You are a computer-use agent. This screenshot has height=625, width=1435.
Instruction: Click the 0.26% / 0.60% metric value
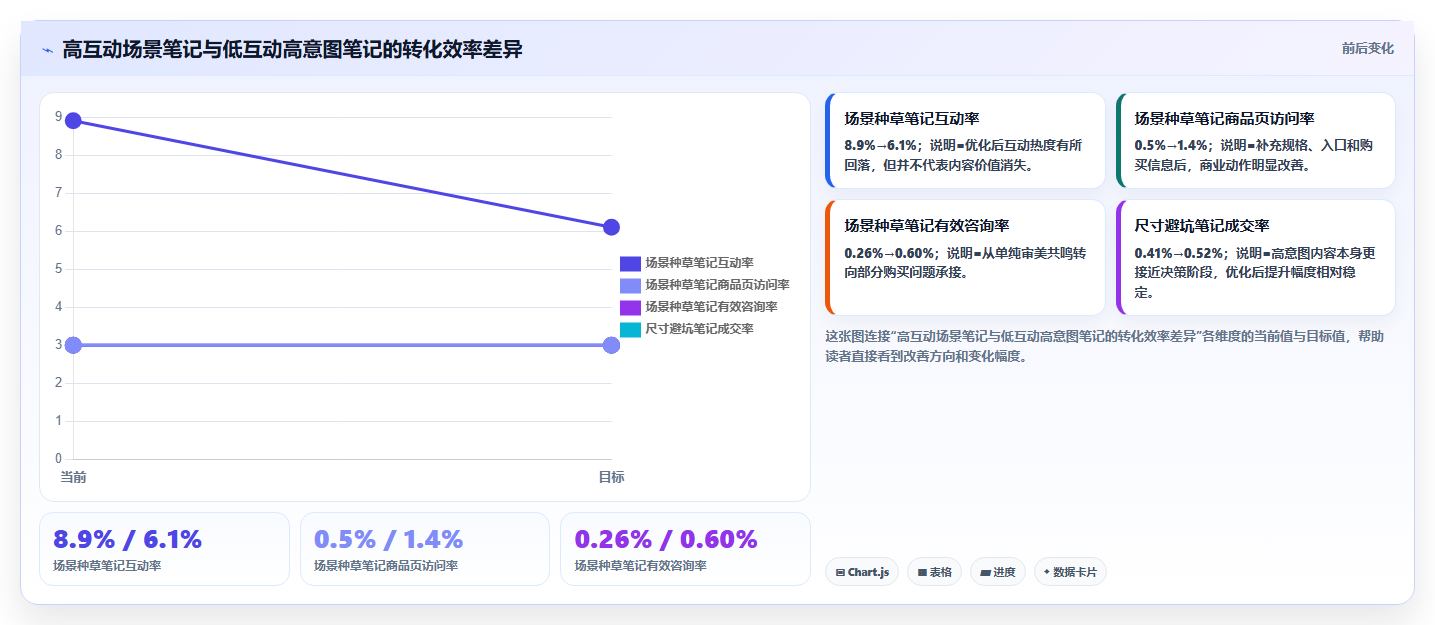click(666, 540)
